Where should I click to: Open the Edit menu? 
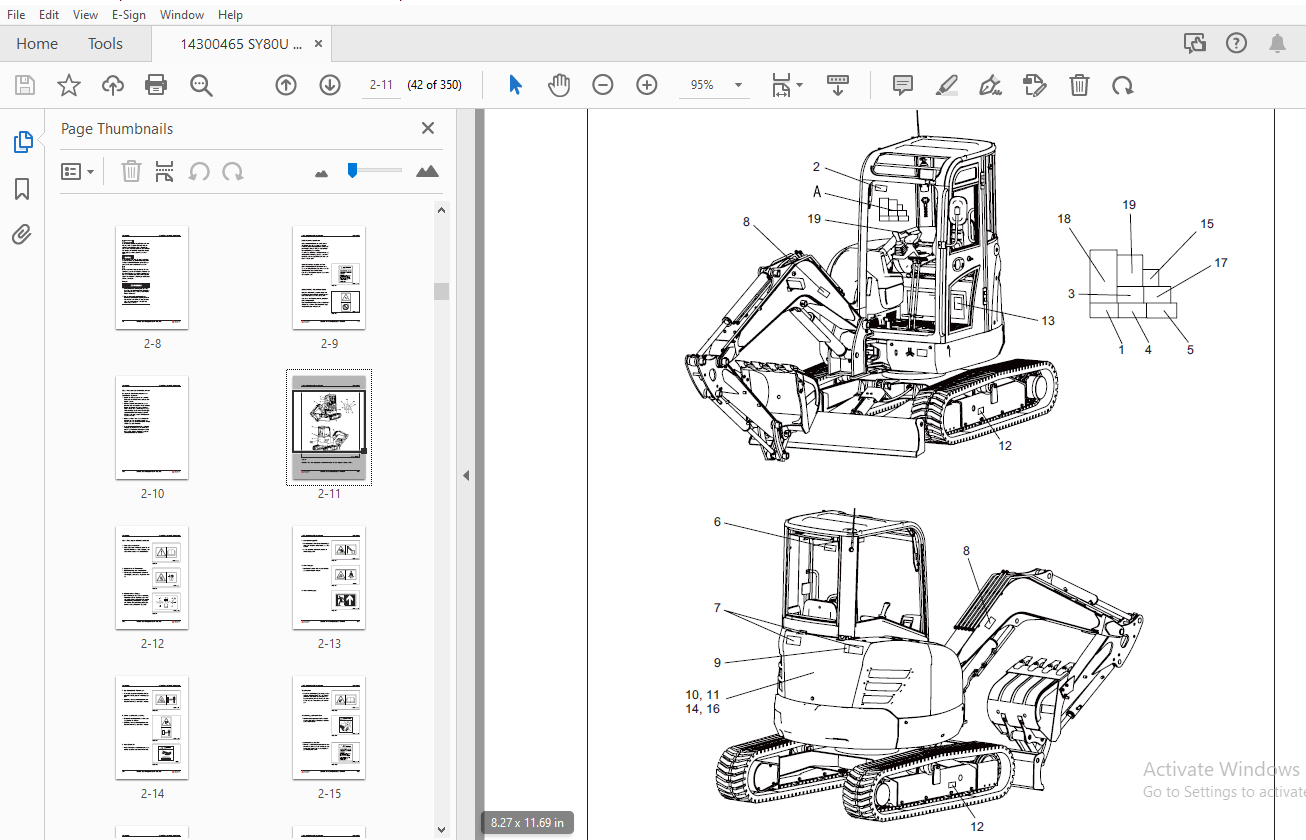point(49,15)
